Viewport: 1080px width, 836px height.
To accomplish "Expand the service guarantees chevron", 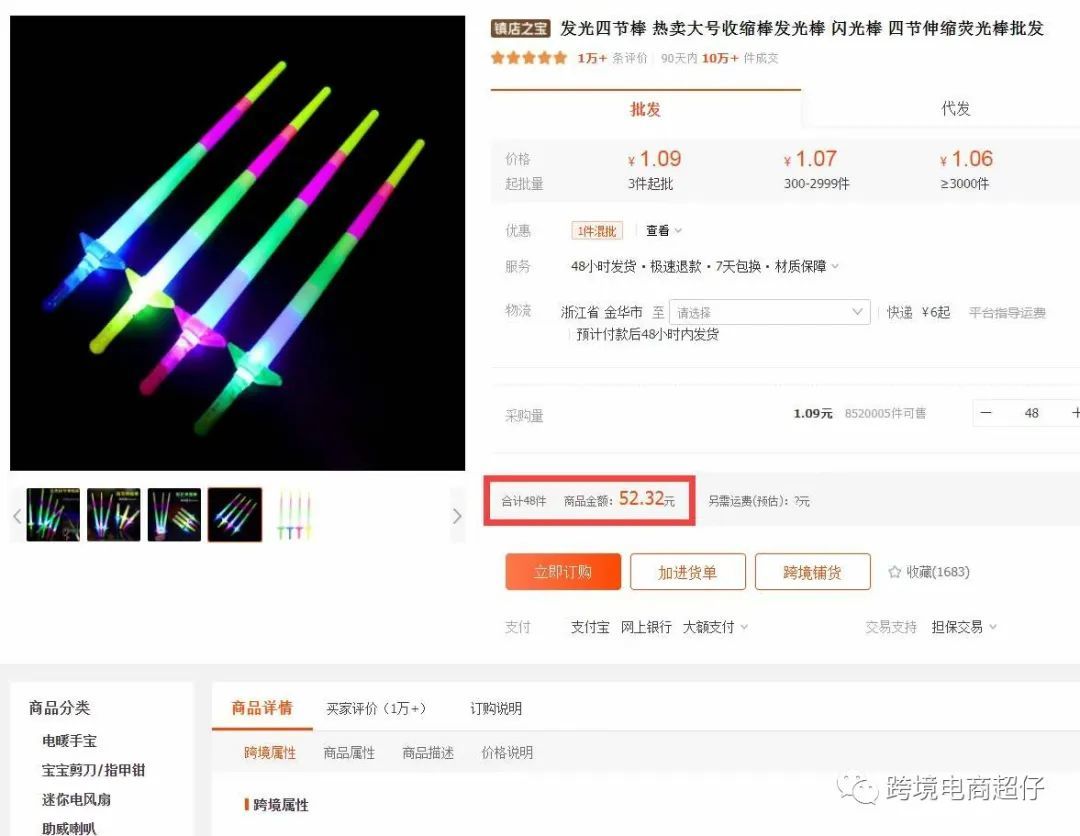I will click(x=835, y=267).
